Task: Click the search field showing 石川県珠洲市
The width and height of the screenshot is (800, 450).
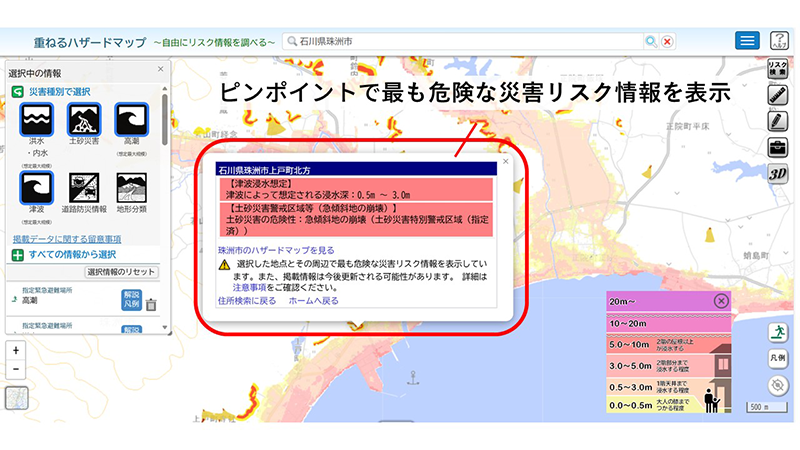Action: click(x=464, y=41)
